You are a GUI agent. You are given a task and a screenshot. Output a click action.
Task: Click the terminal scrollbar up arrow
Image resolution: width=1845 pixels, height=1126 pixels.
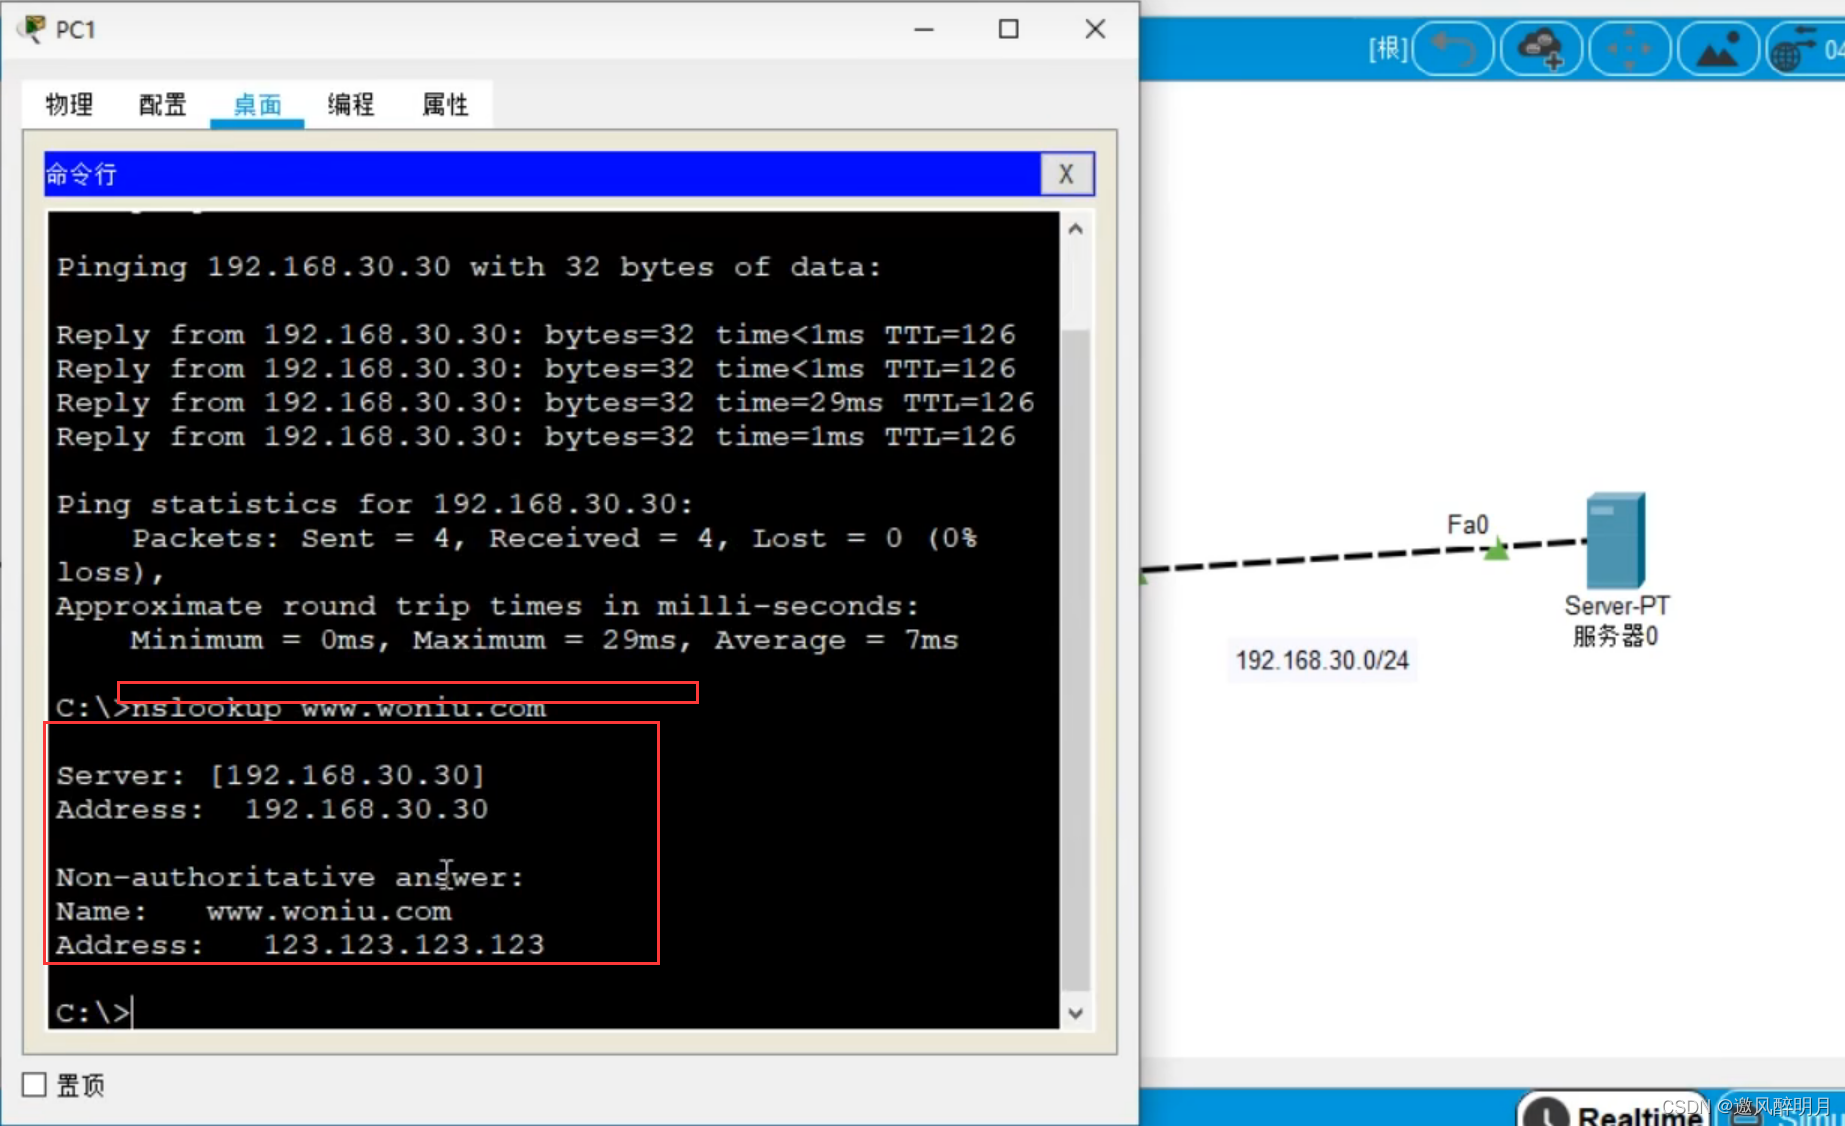tap(1076, 229)
